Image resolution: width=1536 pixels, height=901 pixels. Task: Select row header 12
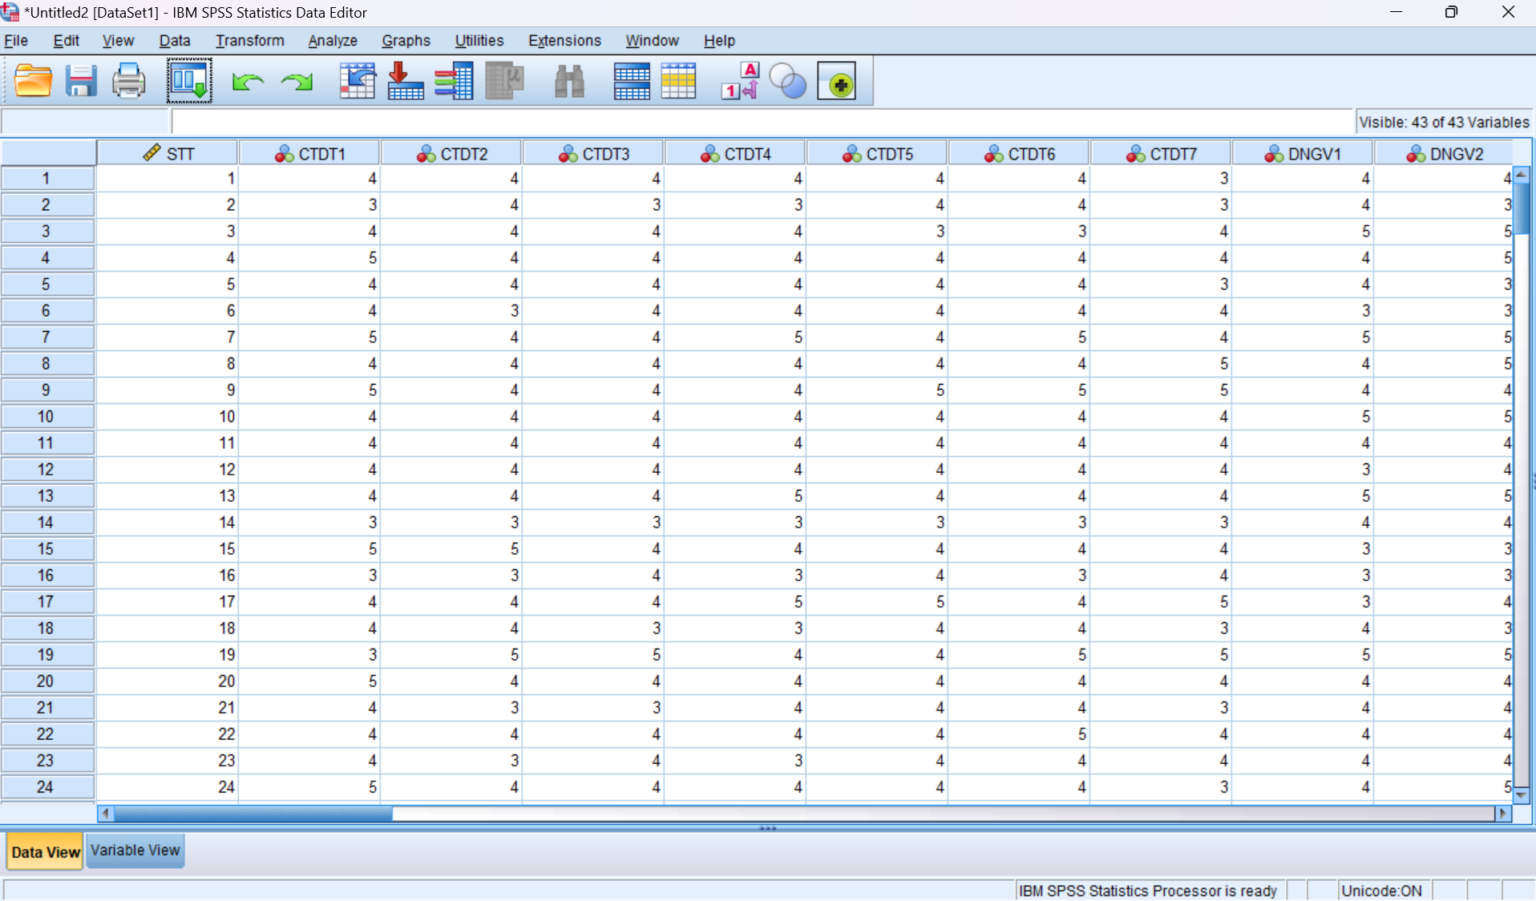pyautogui.click(x=47, y=469)
